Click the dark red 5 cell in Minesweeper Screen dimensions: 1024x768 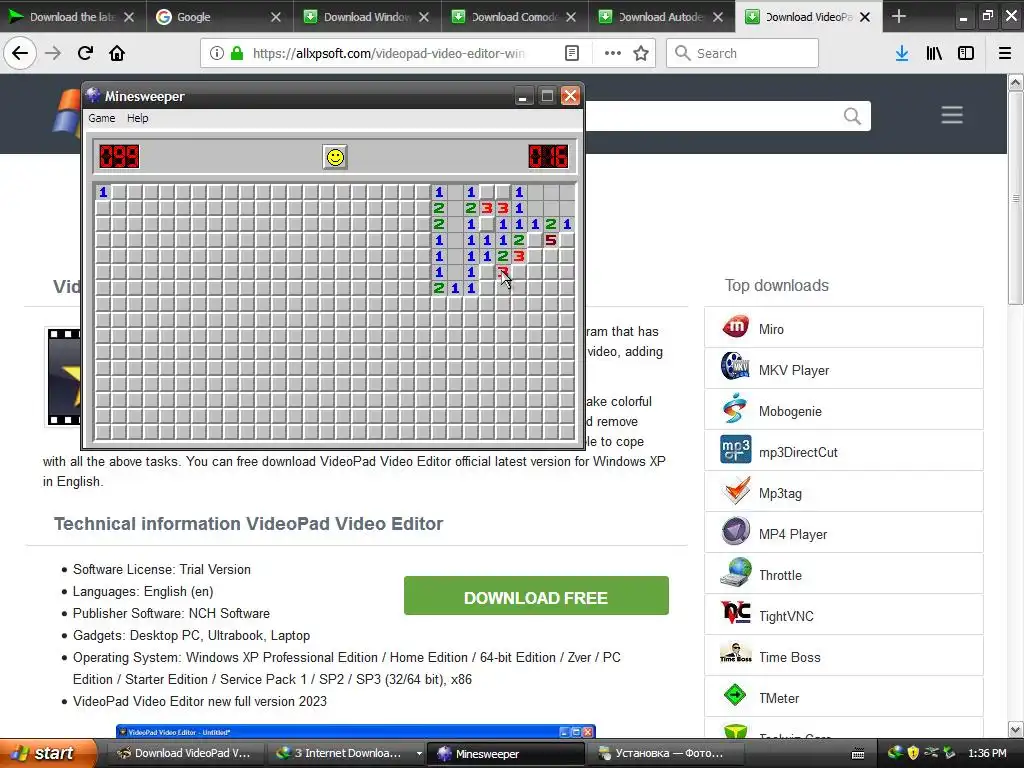coord(551,240)
